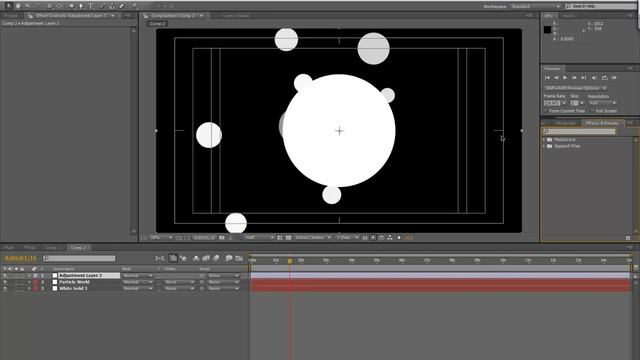Select the Puppet Pin tool
The image size is (640, 360).
[134, 6]
